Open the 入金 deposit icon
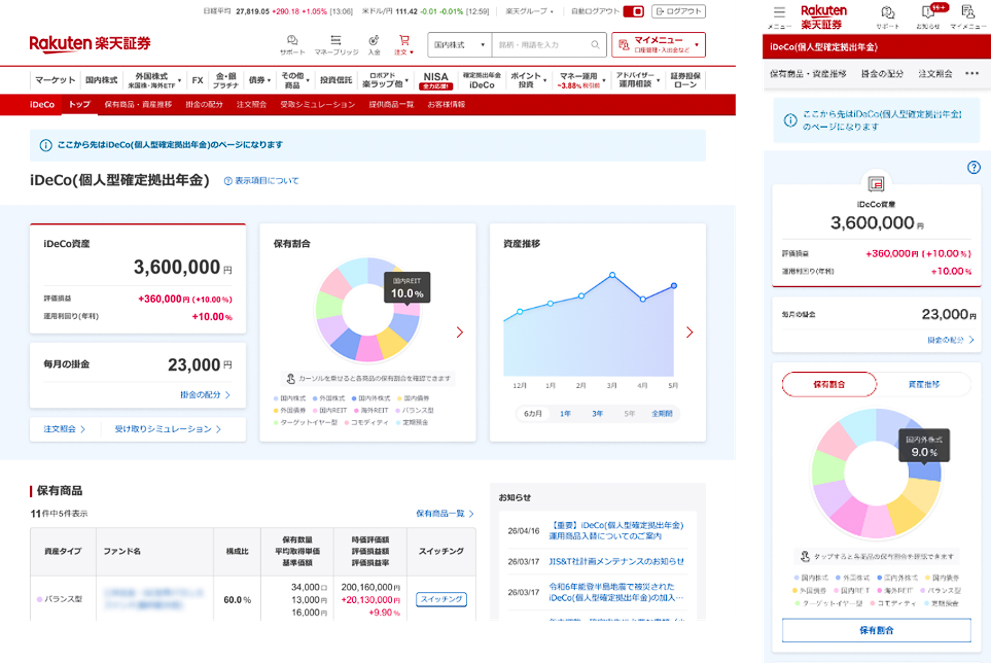Image resolution: width=991 pixels, height=663 pixels. [x=374, y=45]
